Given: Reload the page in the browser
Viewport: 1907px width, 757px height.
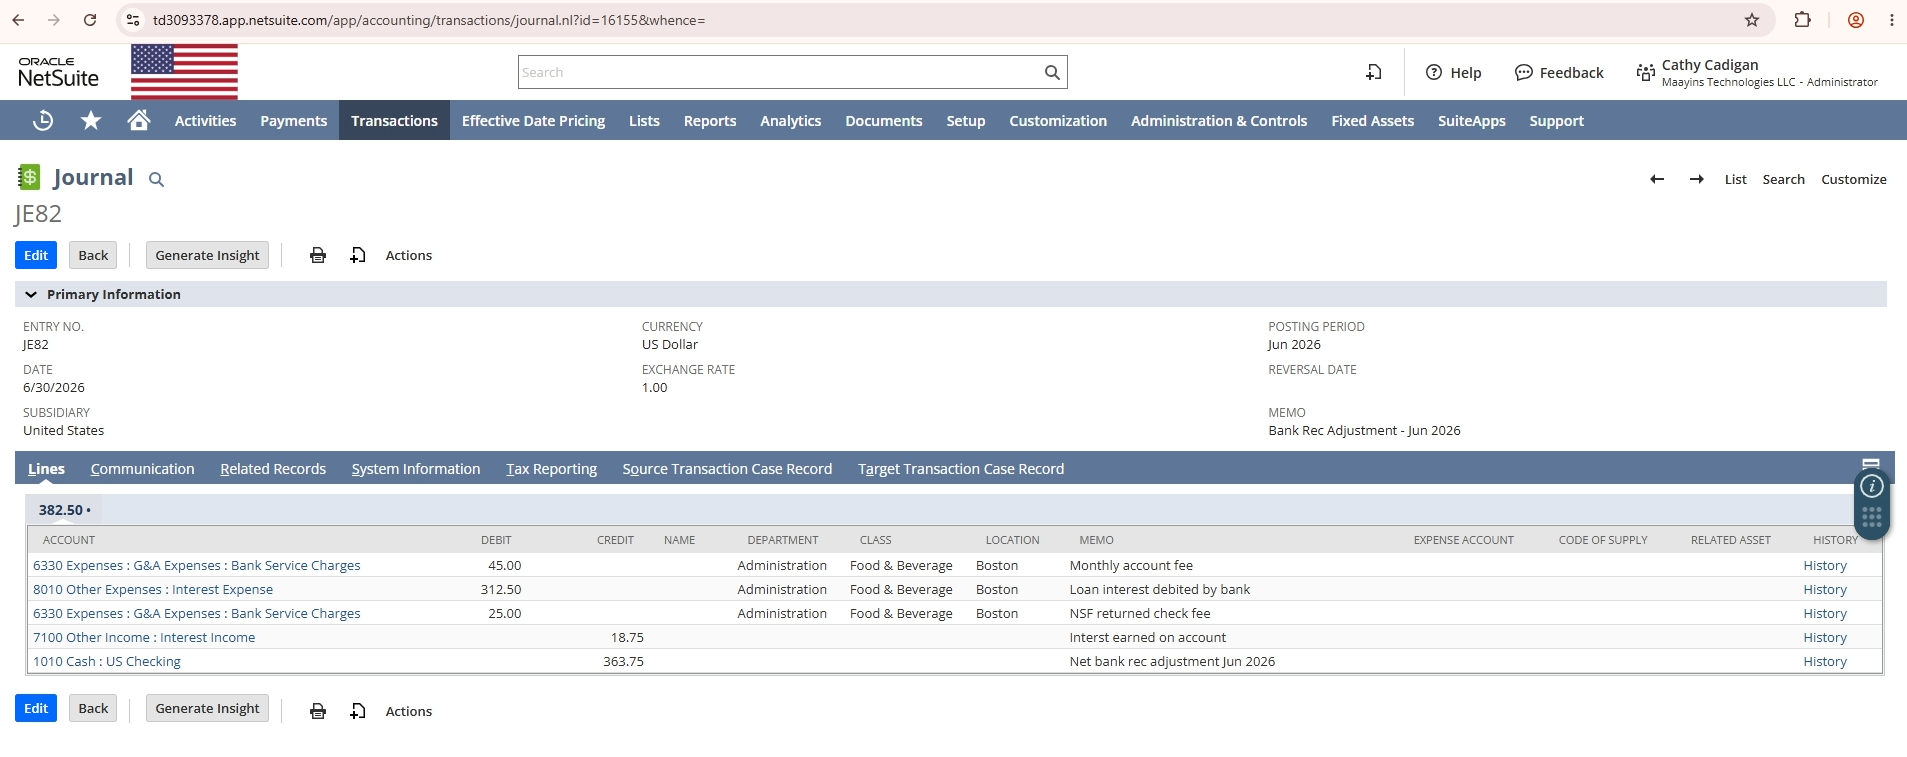Looking at the screenshot, I should coord(90,20).
